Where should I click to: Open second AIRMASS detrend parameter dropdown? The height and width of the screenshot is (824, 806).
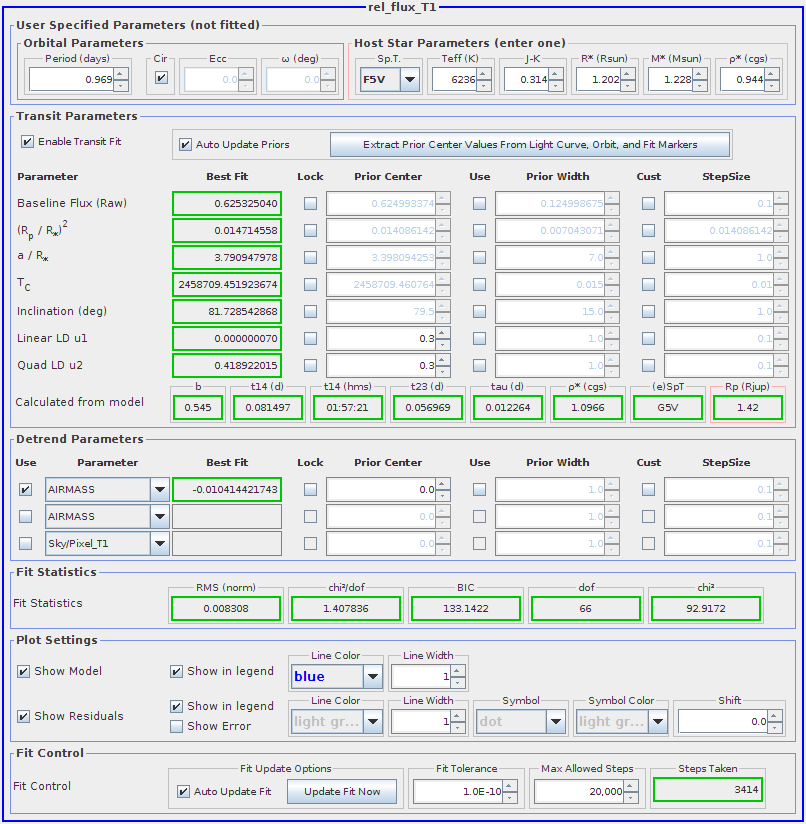click(160, 517)
